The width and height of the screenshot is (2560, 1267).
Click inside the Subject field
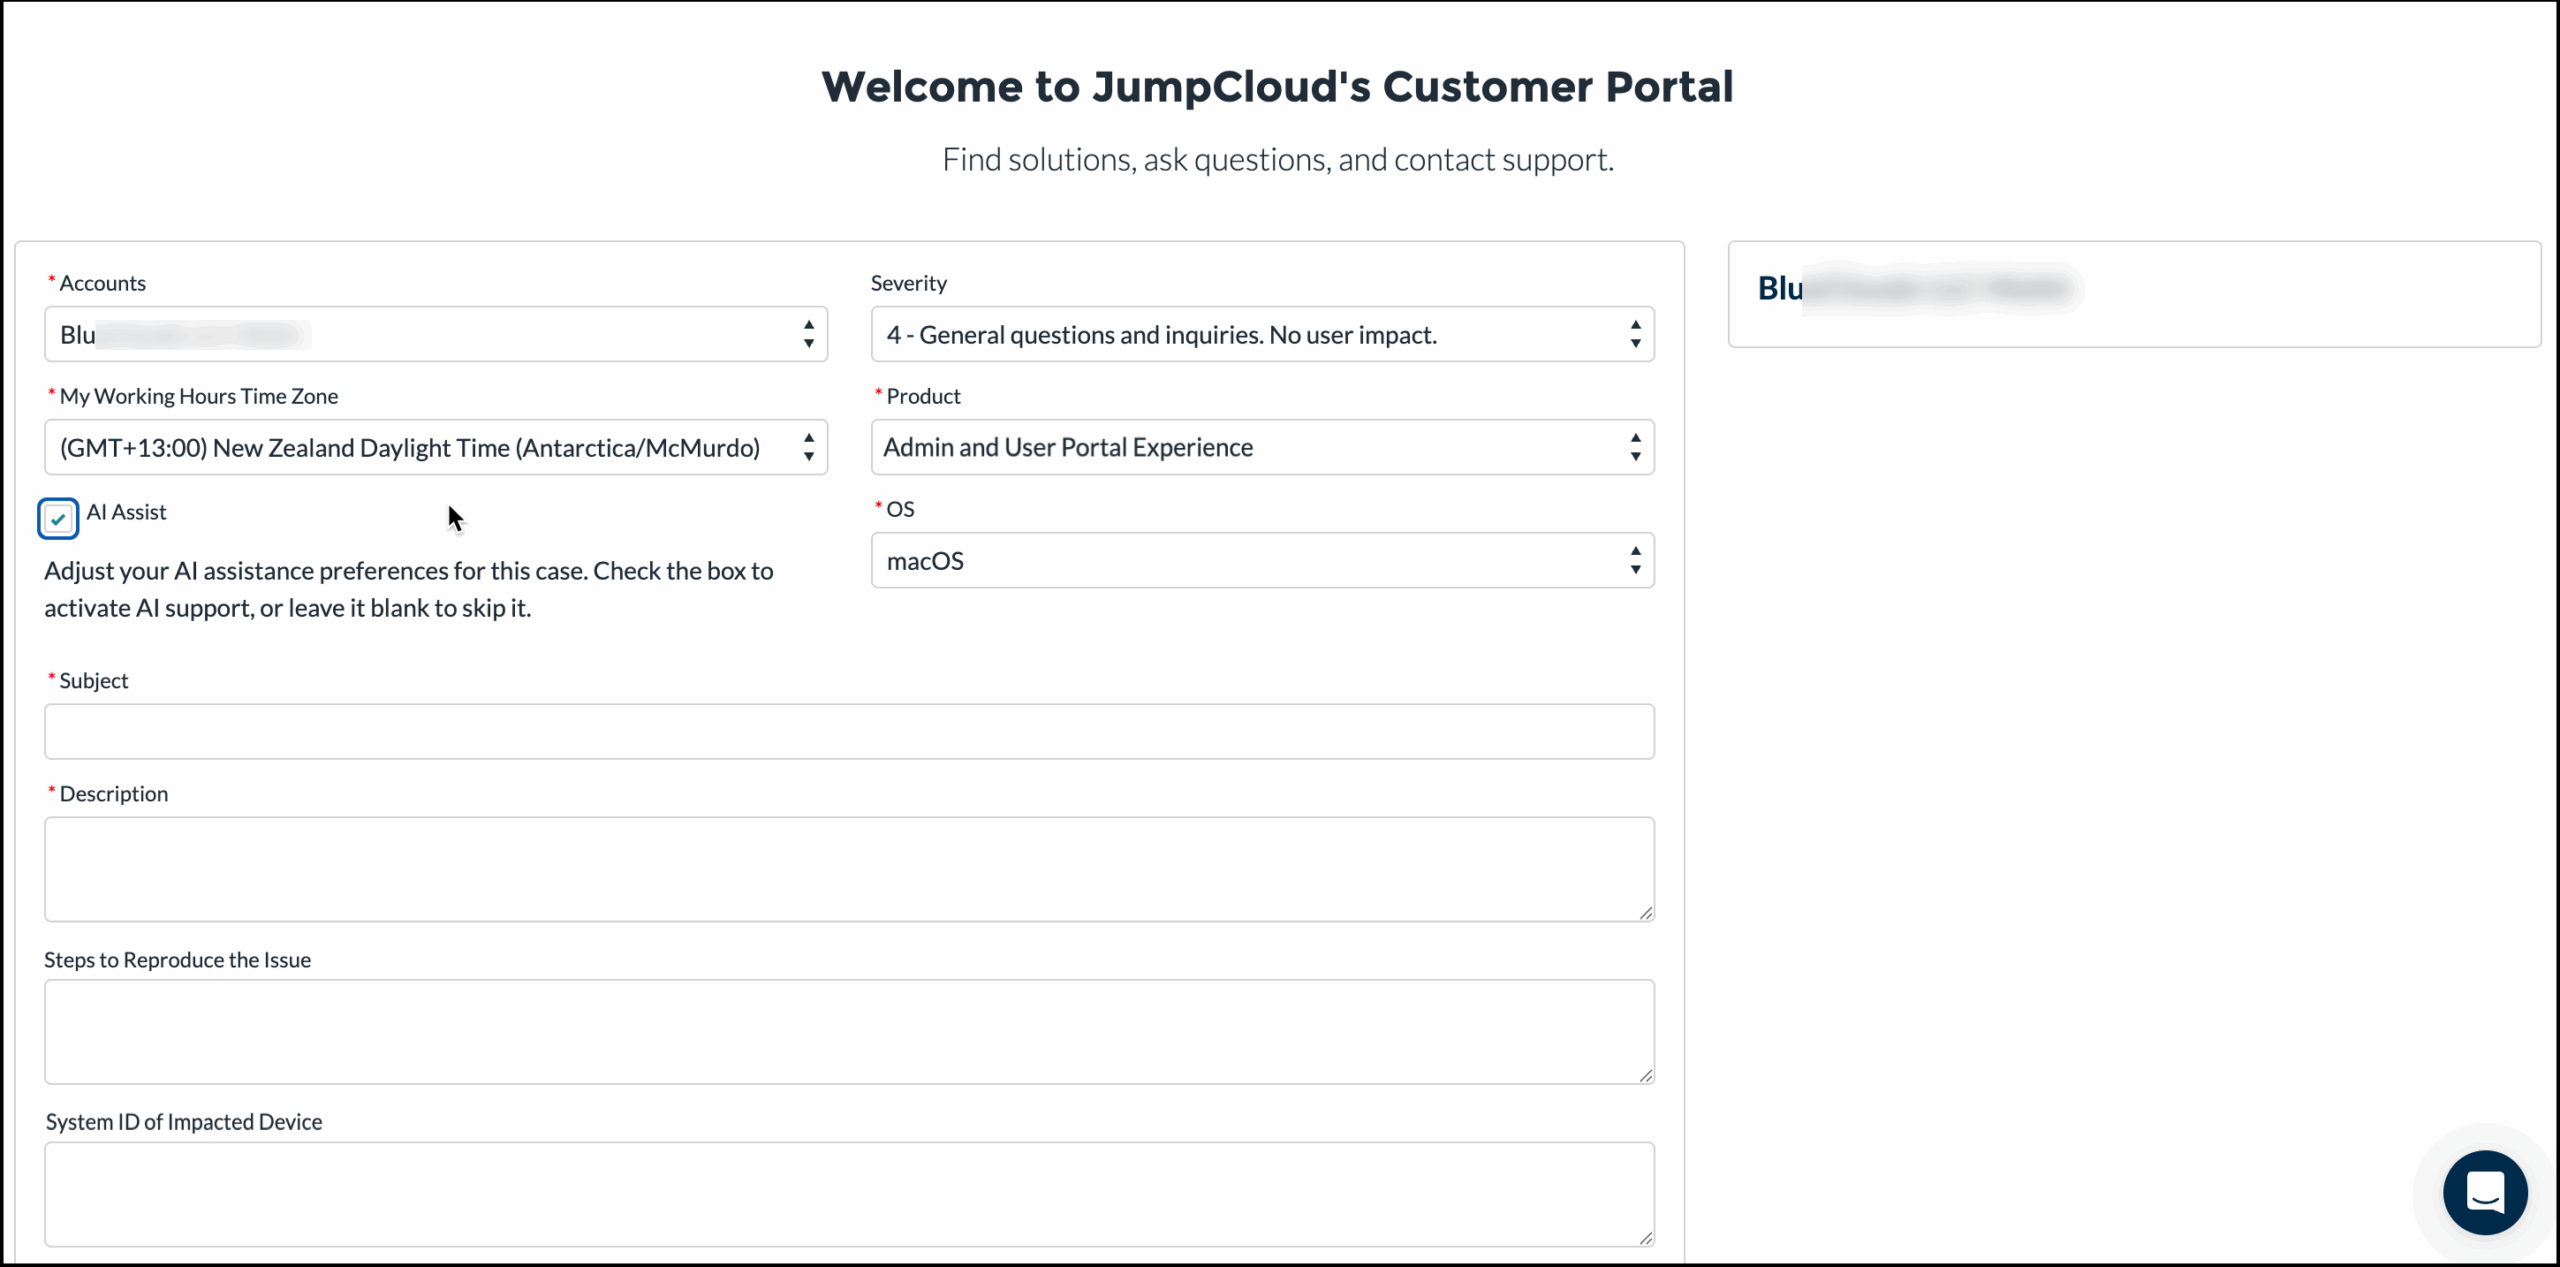(x=849, y=731)
